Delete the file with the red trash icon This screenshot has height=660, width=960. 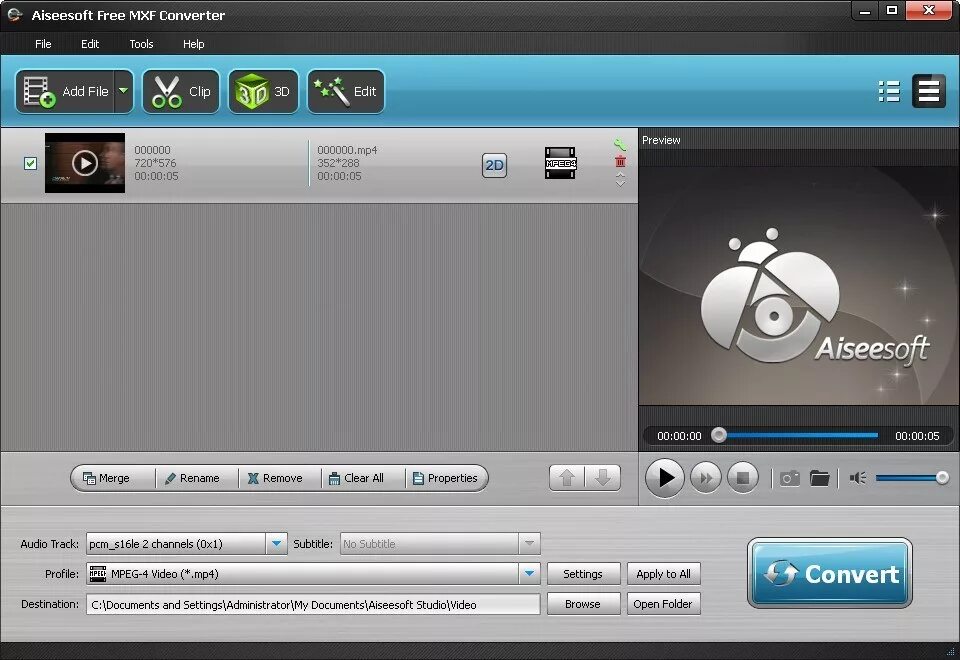point(620,161)
